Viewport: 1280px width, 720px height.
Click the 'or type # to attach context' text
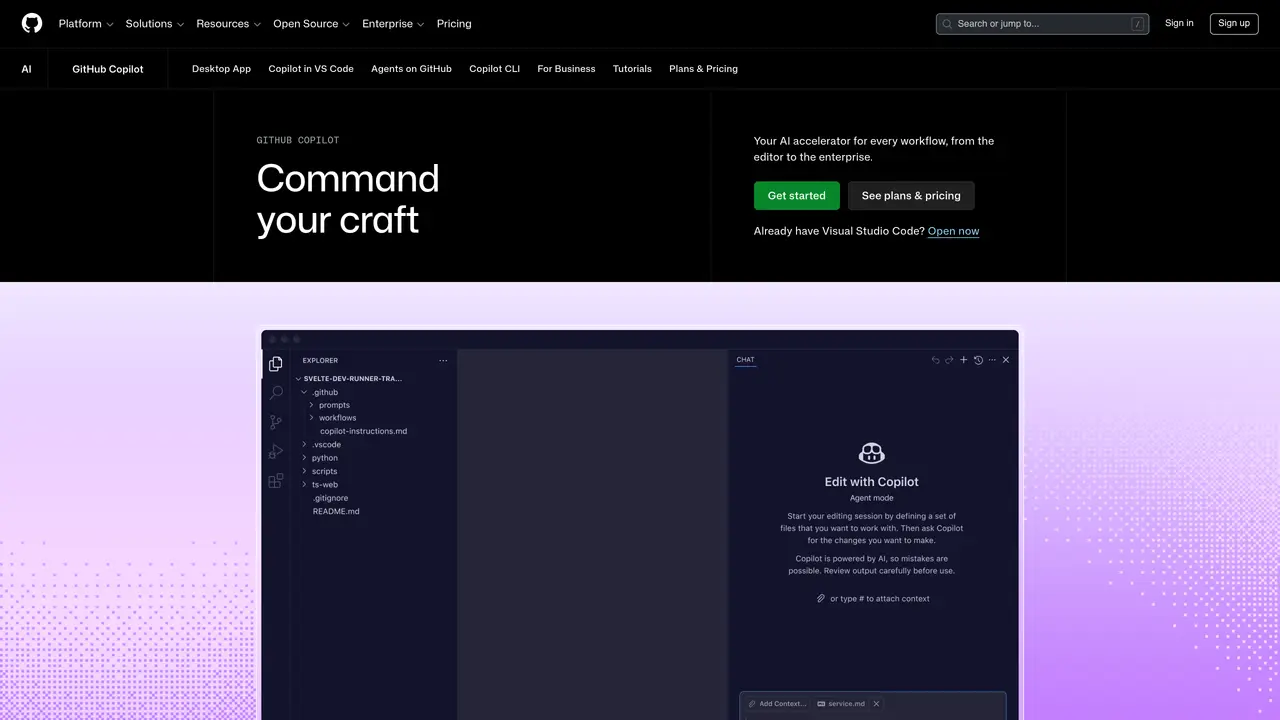click(x=880, y=598)
